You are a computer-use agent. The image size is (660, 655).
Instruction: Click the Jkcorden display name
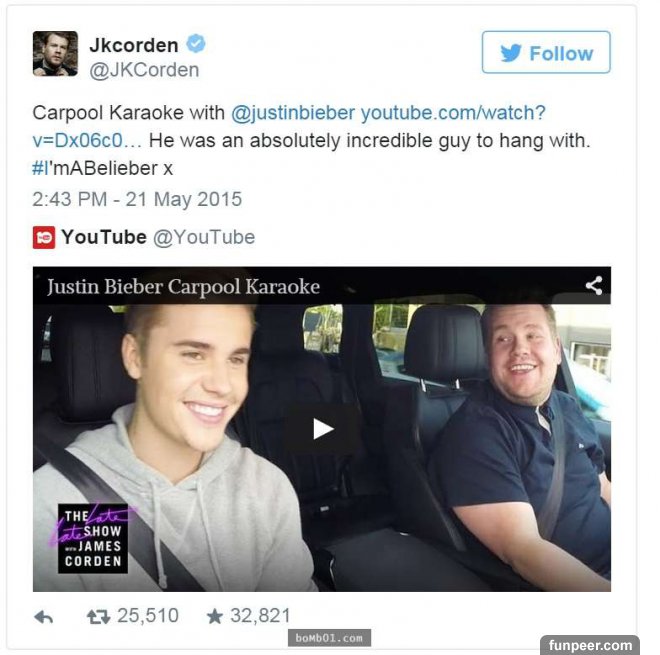tap(134, 45)
